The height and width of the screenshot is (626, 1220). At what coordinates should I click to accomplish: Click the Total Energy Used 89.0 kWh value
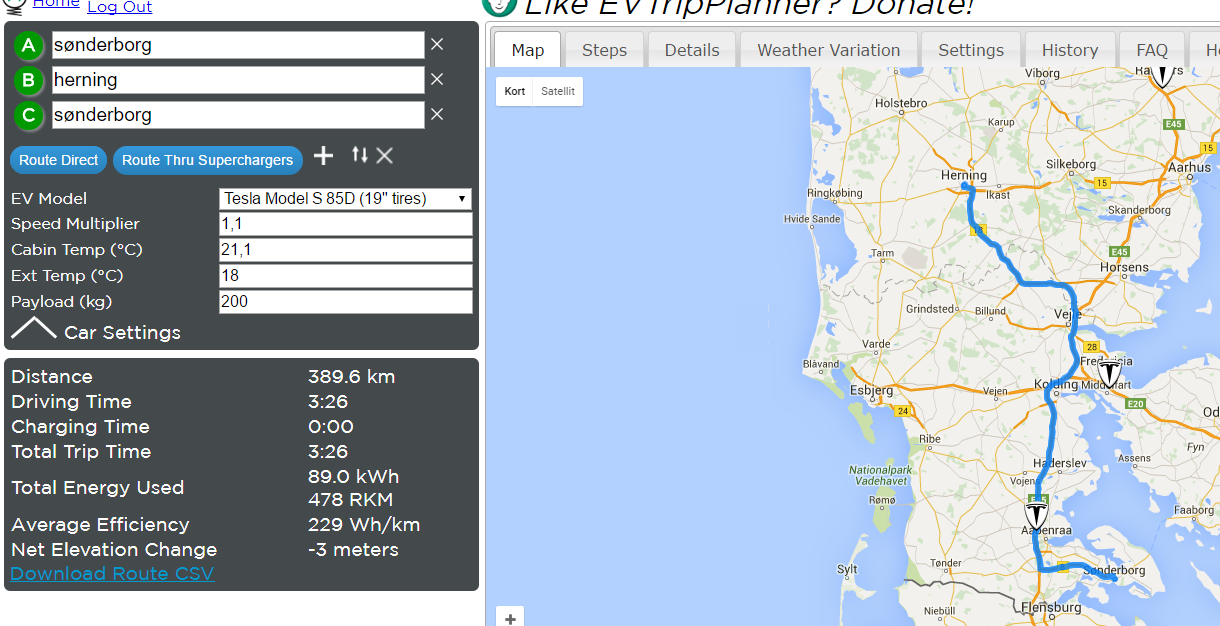353,476
